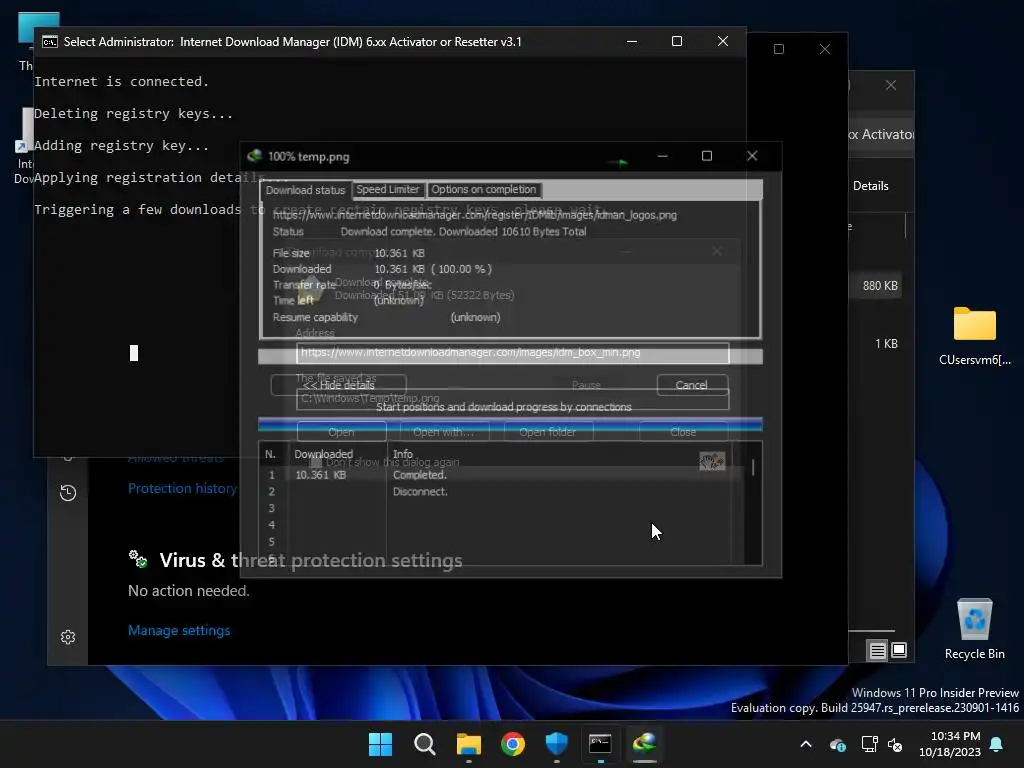Click the Info column header

click(x=402, y=454)
